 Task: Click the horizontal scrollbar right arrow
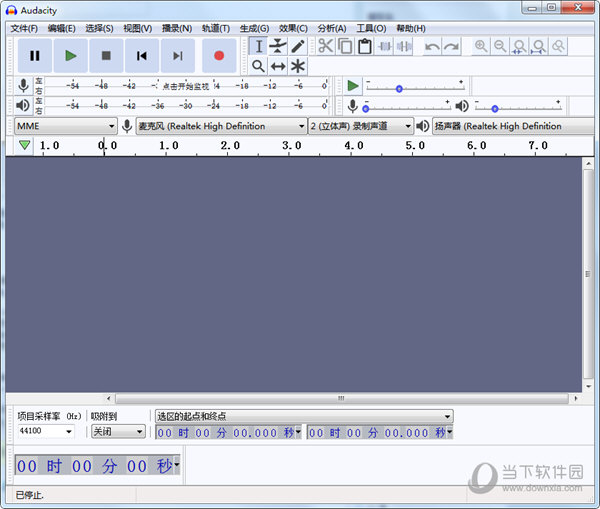pos(576,398)
